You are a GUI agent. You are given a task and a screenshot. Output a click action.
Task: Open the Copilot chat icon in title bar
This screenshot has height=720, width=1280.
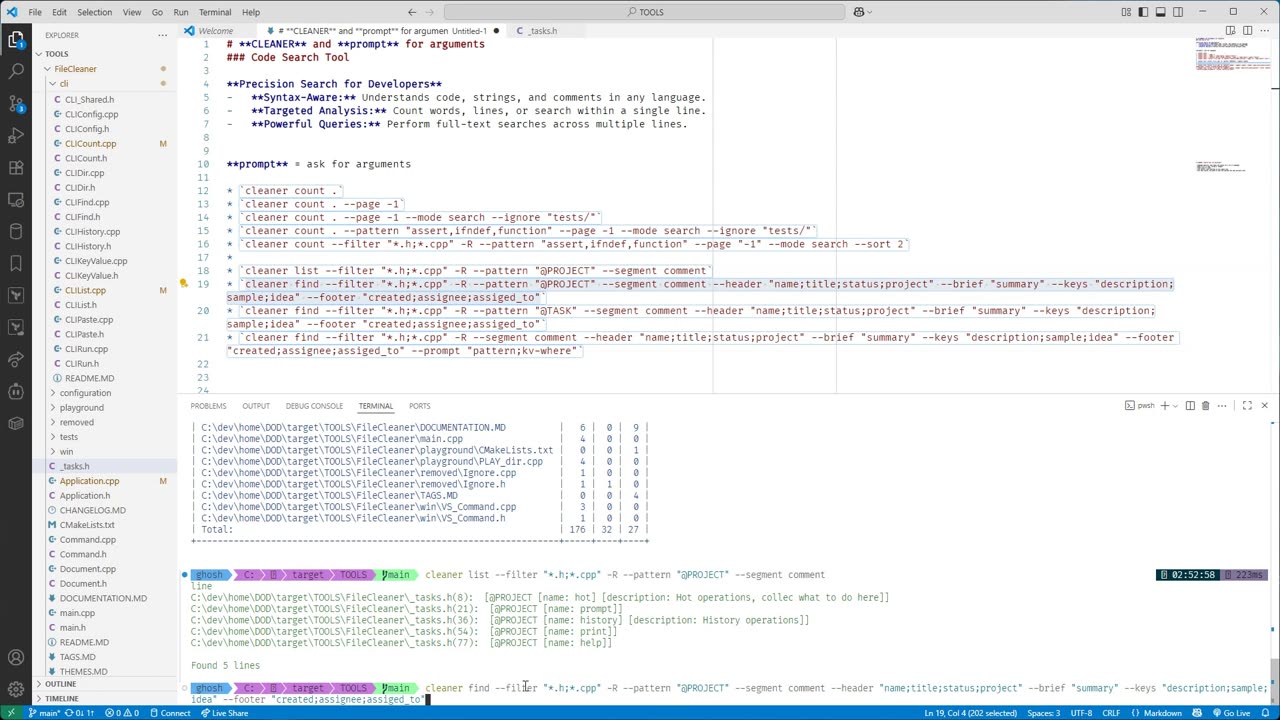pos(859,12)
